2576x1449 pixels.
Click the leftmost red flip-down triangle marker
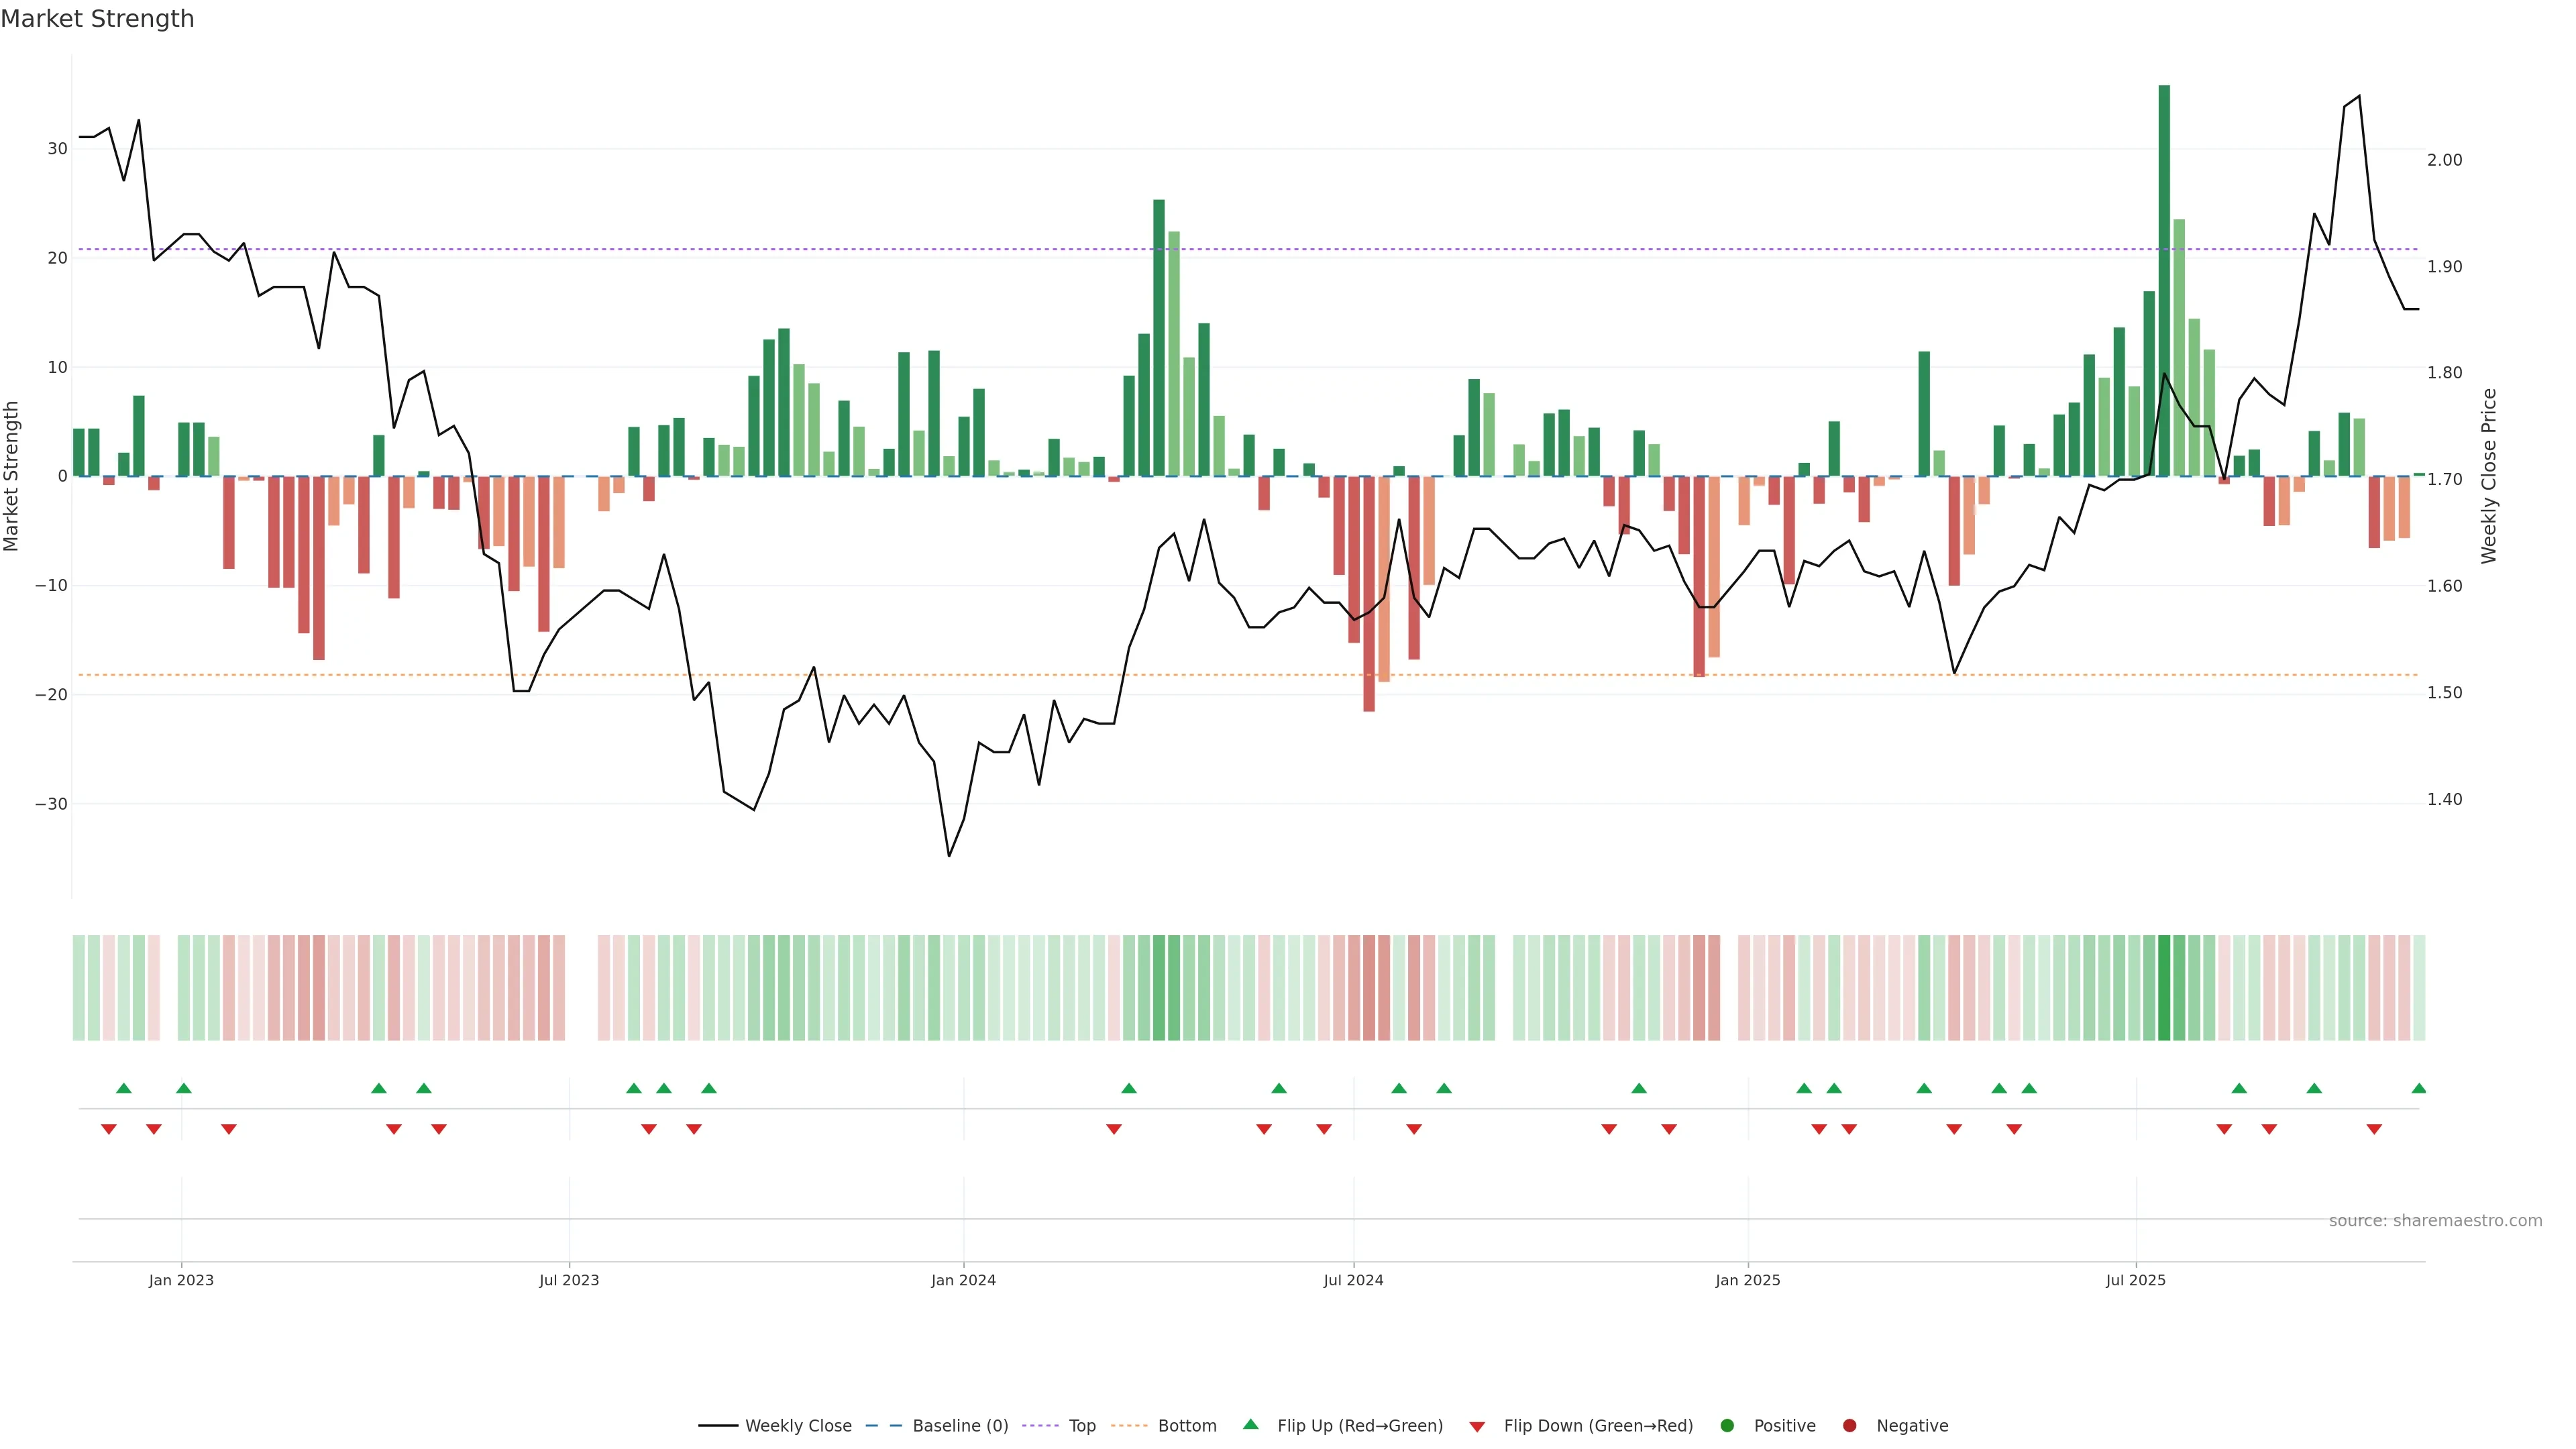(109, 1129)
